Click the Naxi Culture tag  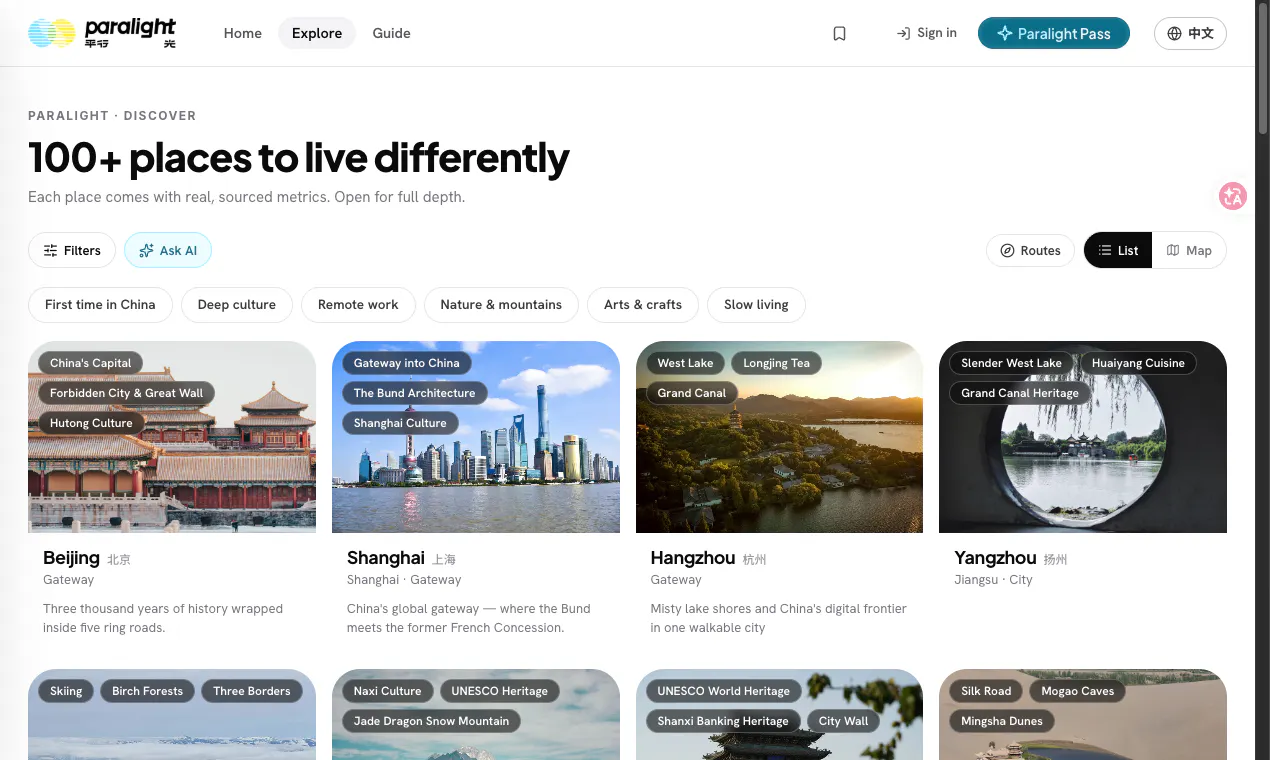388,691
